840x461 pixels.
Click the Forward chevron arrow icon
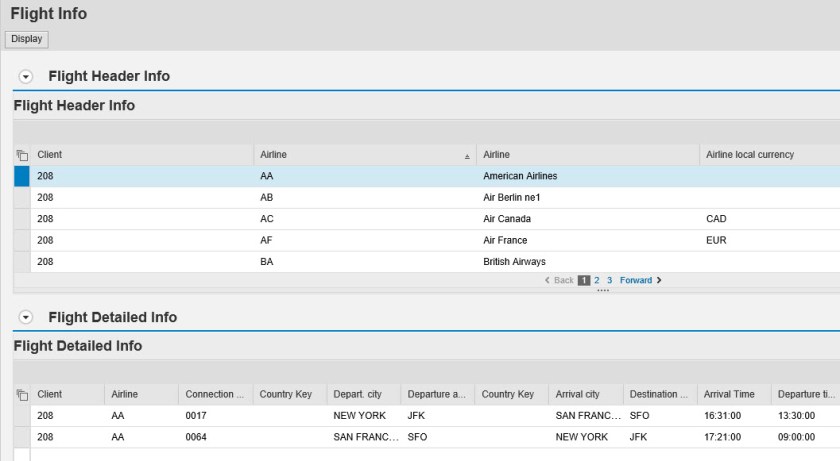coord(659,280)
